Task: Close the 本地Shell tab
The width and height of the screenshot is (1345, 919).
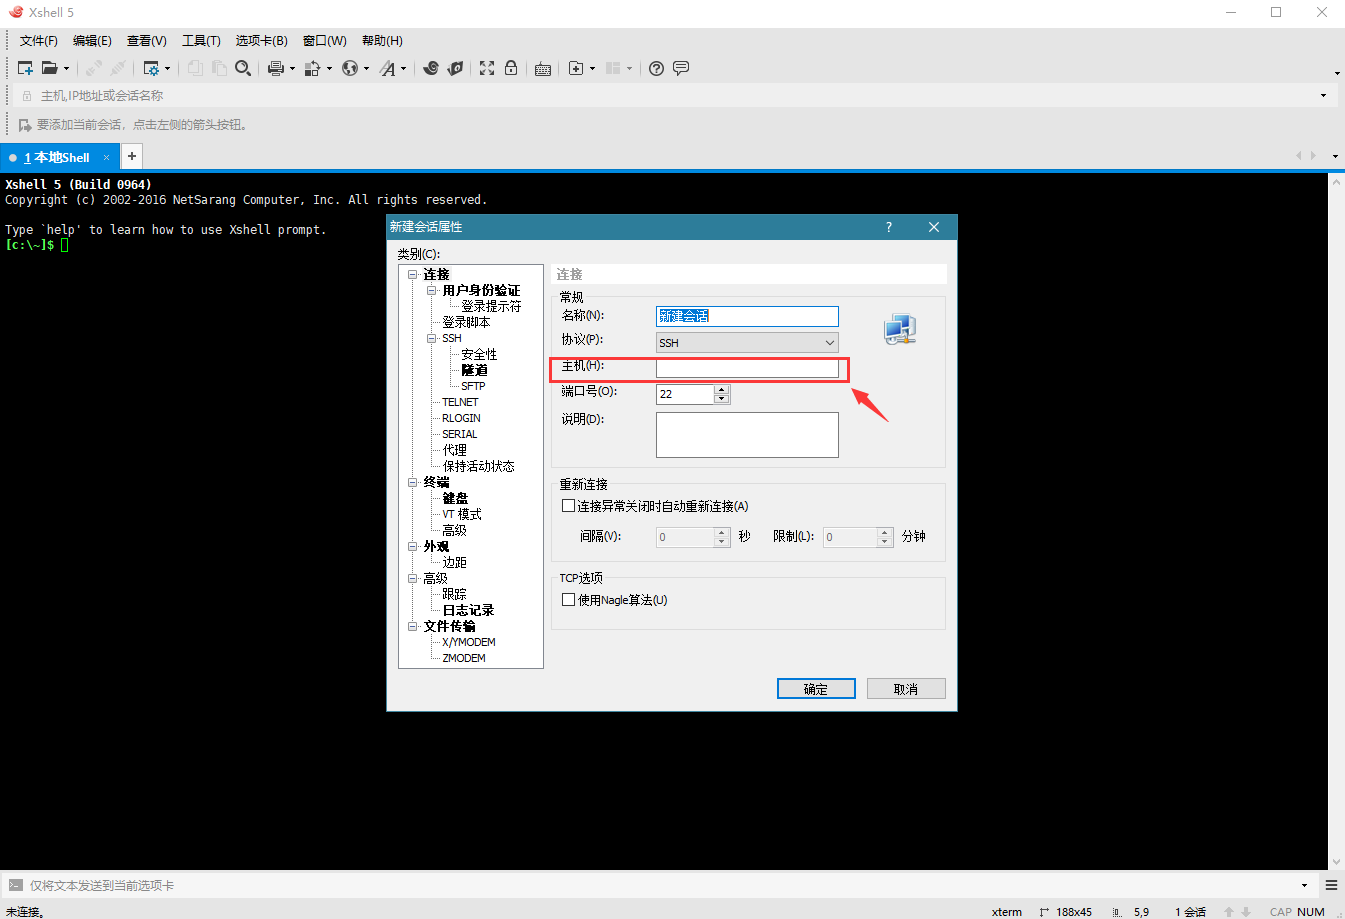Action: coord(106,157)
